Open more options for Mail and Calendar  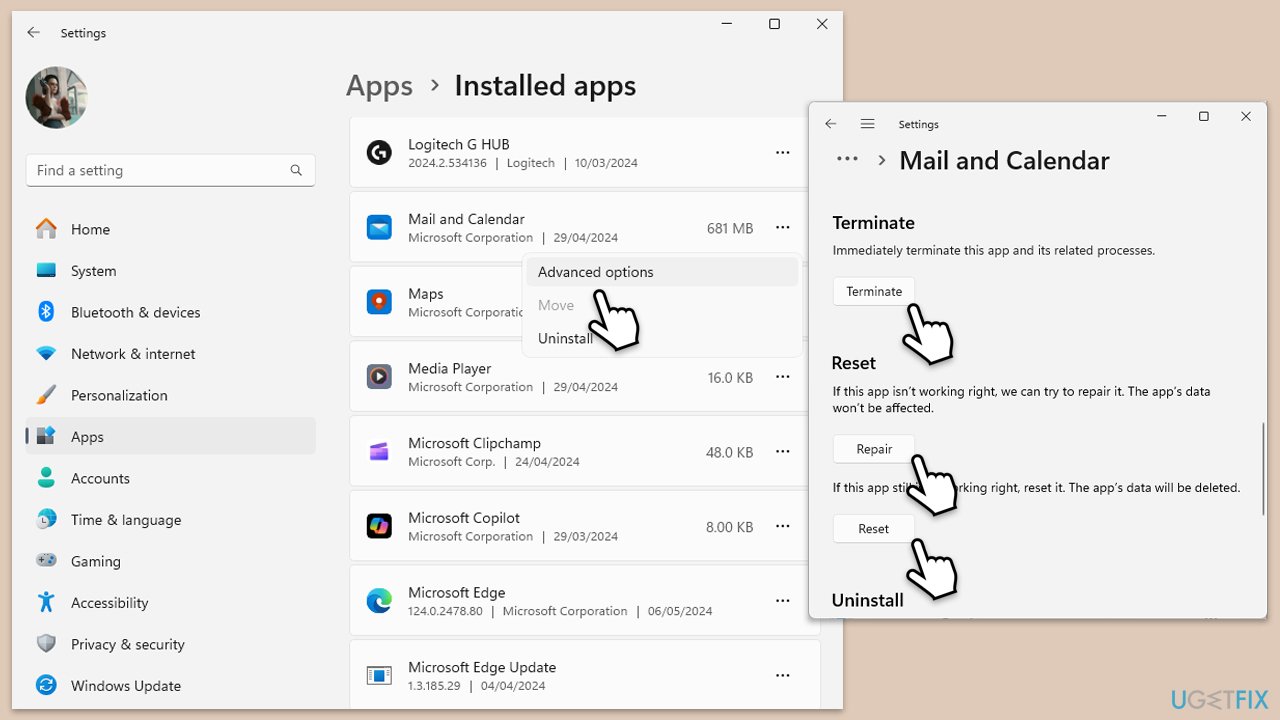783,228
